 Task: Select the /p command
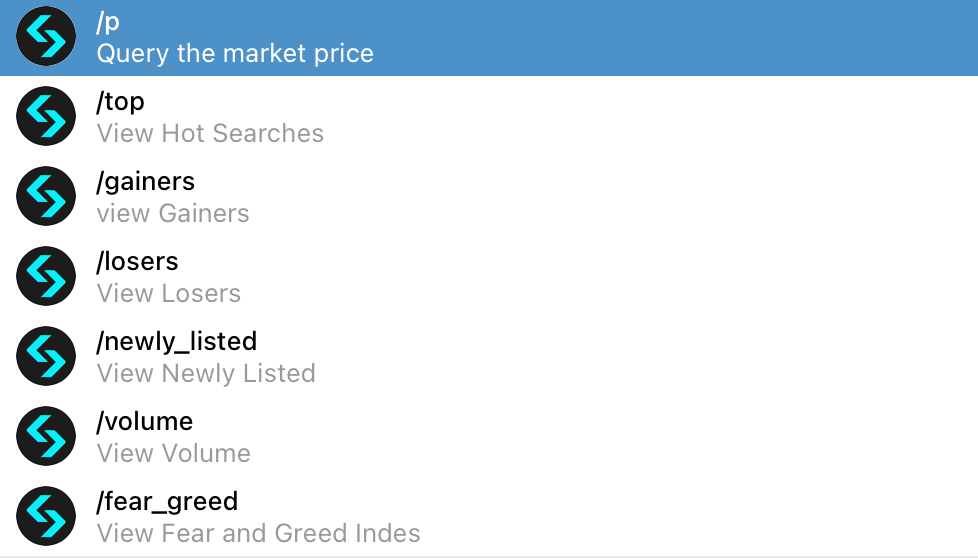click(x=489, y=37)
